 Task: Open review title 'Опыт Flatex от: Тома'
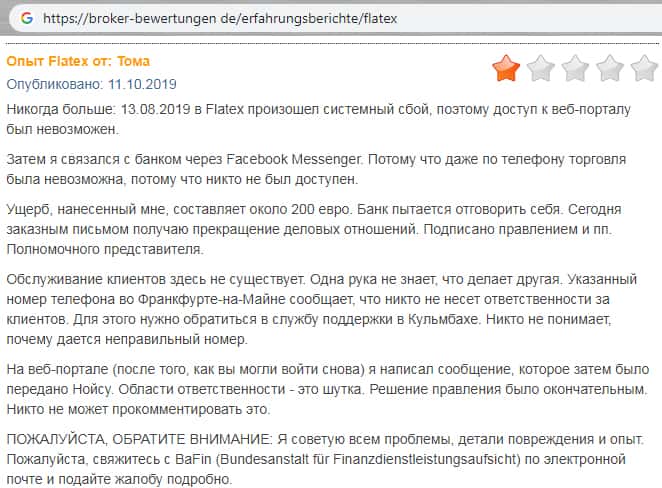(78, 62)
